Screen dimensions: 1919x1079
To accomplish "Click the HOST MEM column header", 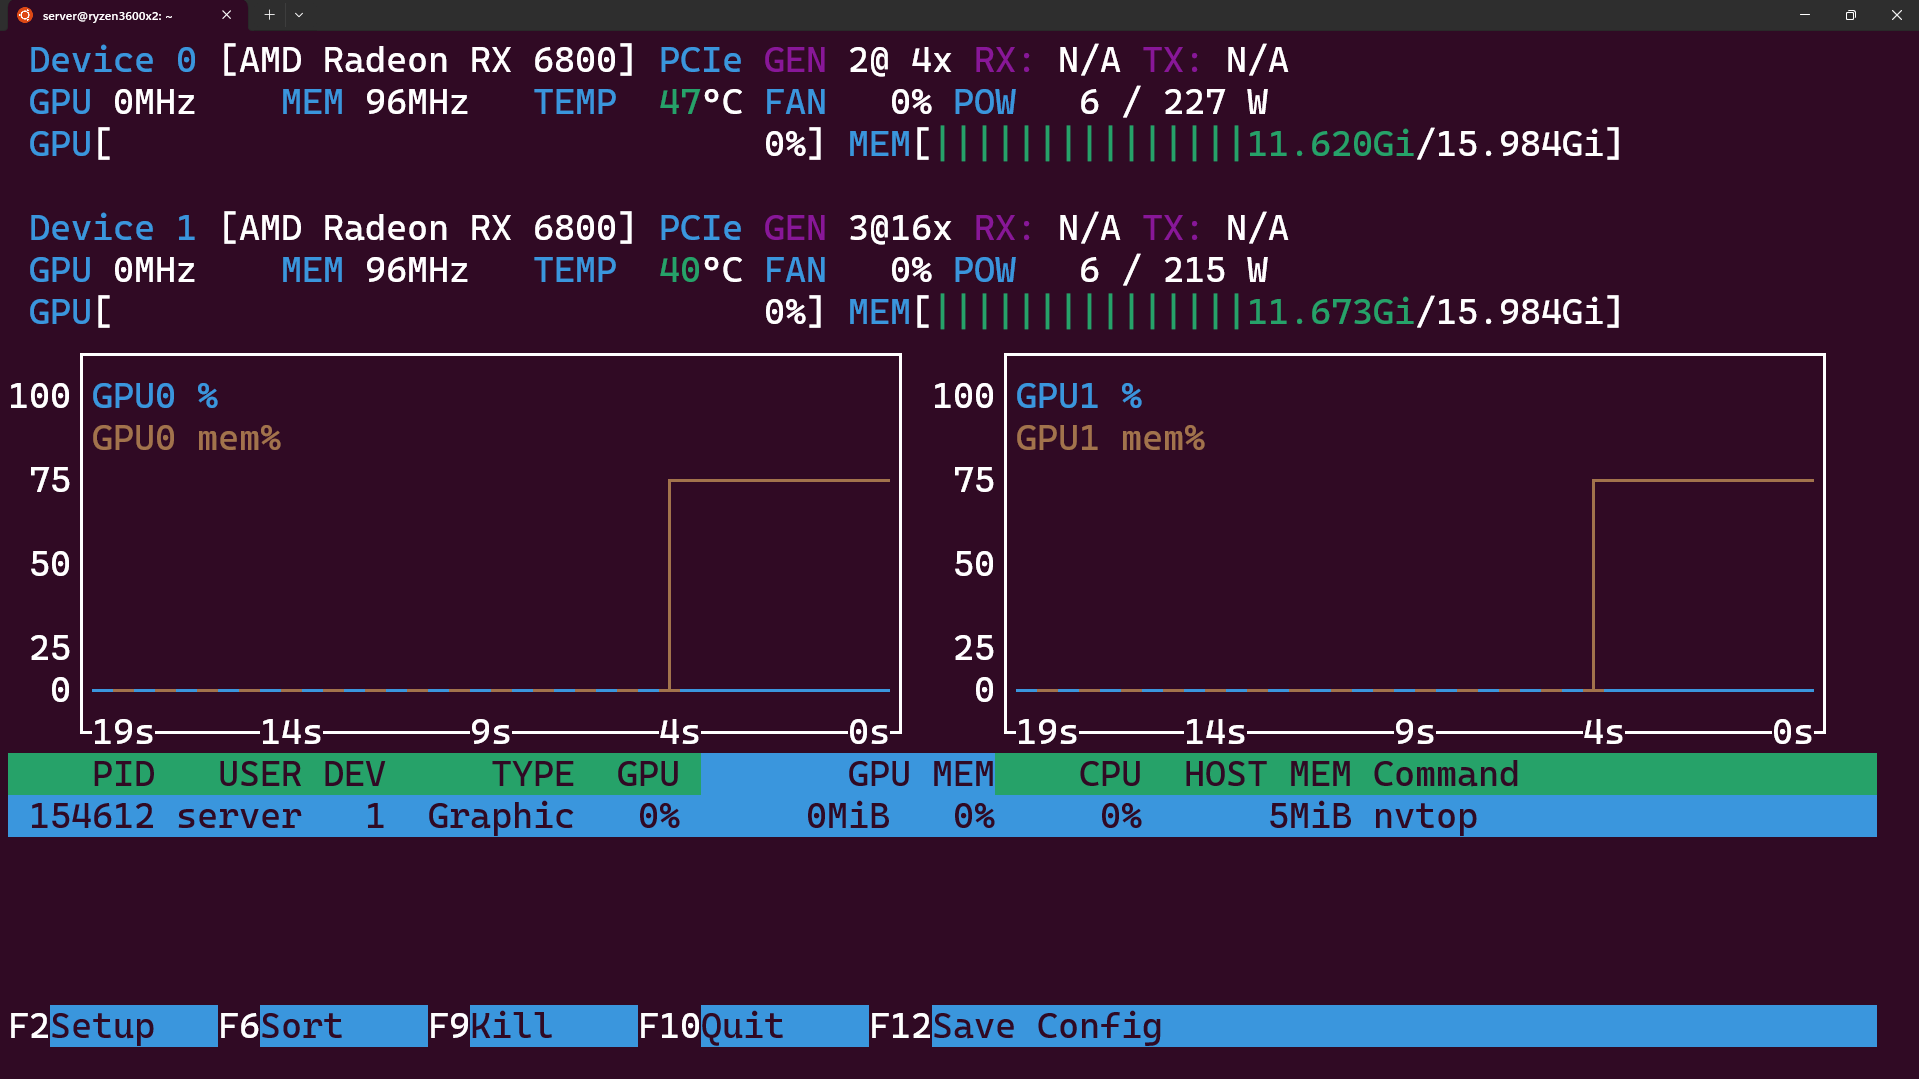I will pos(1268,774).
